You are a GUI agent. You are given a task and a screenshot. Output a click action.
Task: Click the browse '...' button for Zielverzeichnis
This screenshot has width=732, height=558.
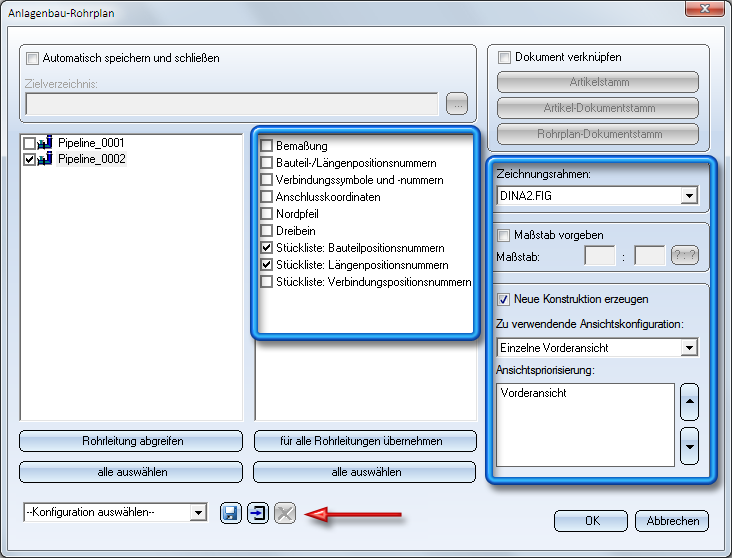click(x=457, y=104)
